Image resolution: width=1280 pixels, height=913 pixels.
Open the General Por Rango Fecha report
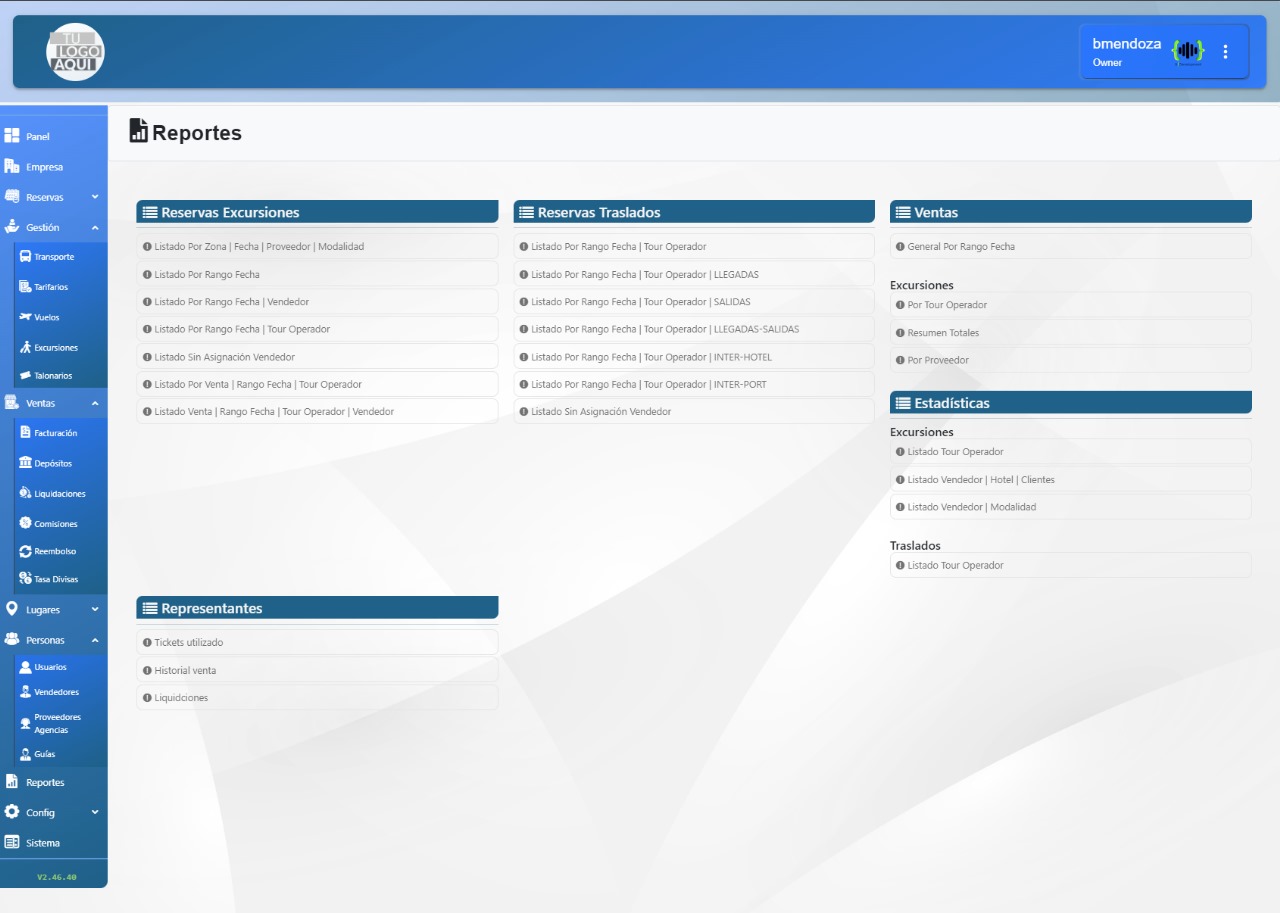pyautogui.click(x=960, y=247)
